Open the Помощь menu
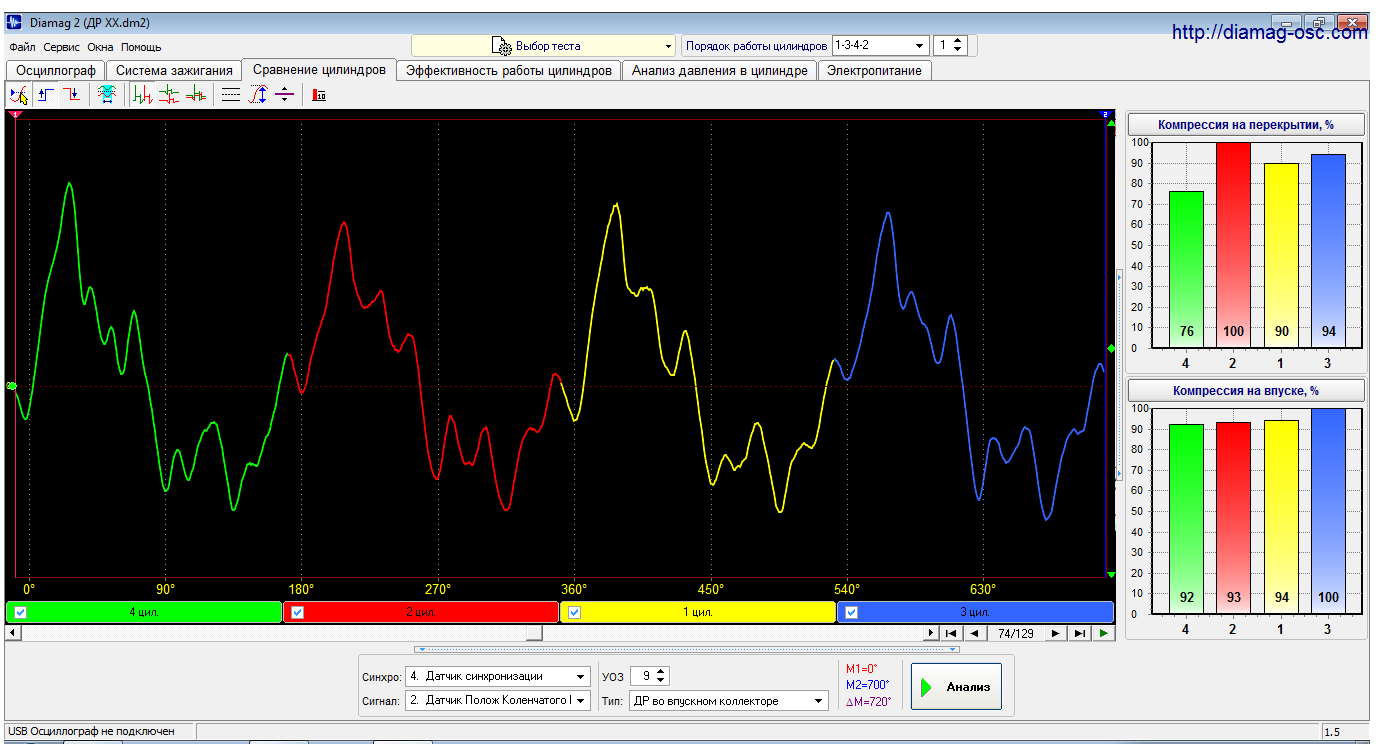The height and width of the screenshot is (744, 1382). coord(141,47)
